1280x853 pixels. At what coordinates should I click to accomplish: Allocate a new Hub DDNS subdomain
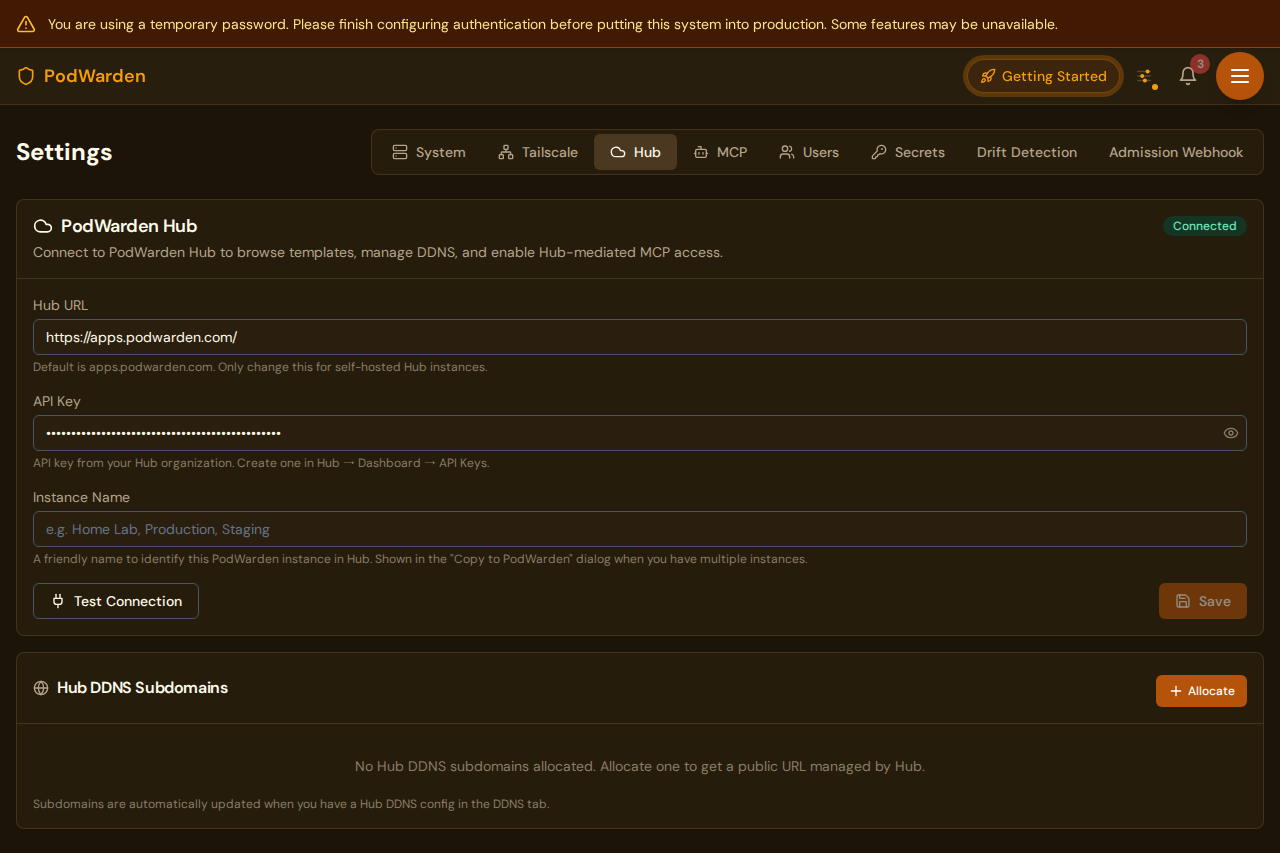click(x=1201, y=690)
